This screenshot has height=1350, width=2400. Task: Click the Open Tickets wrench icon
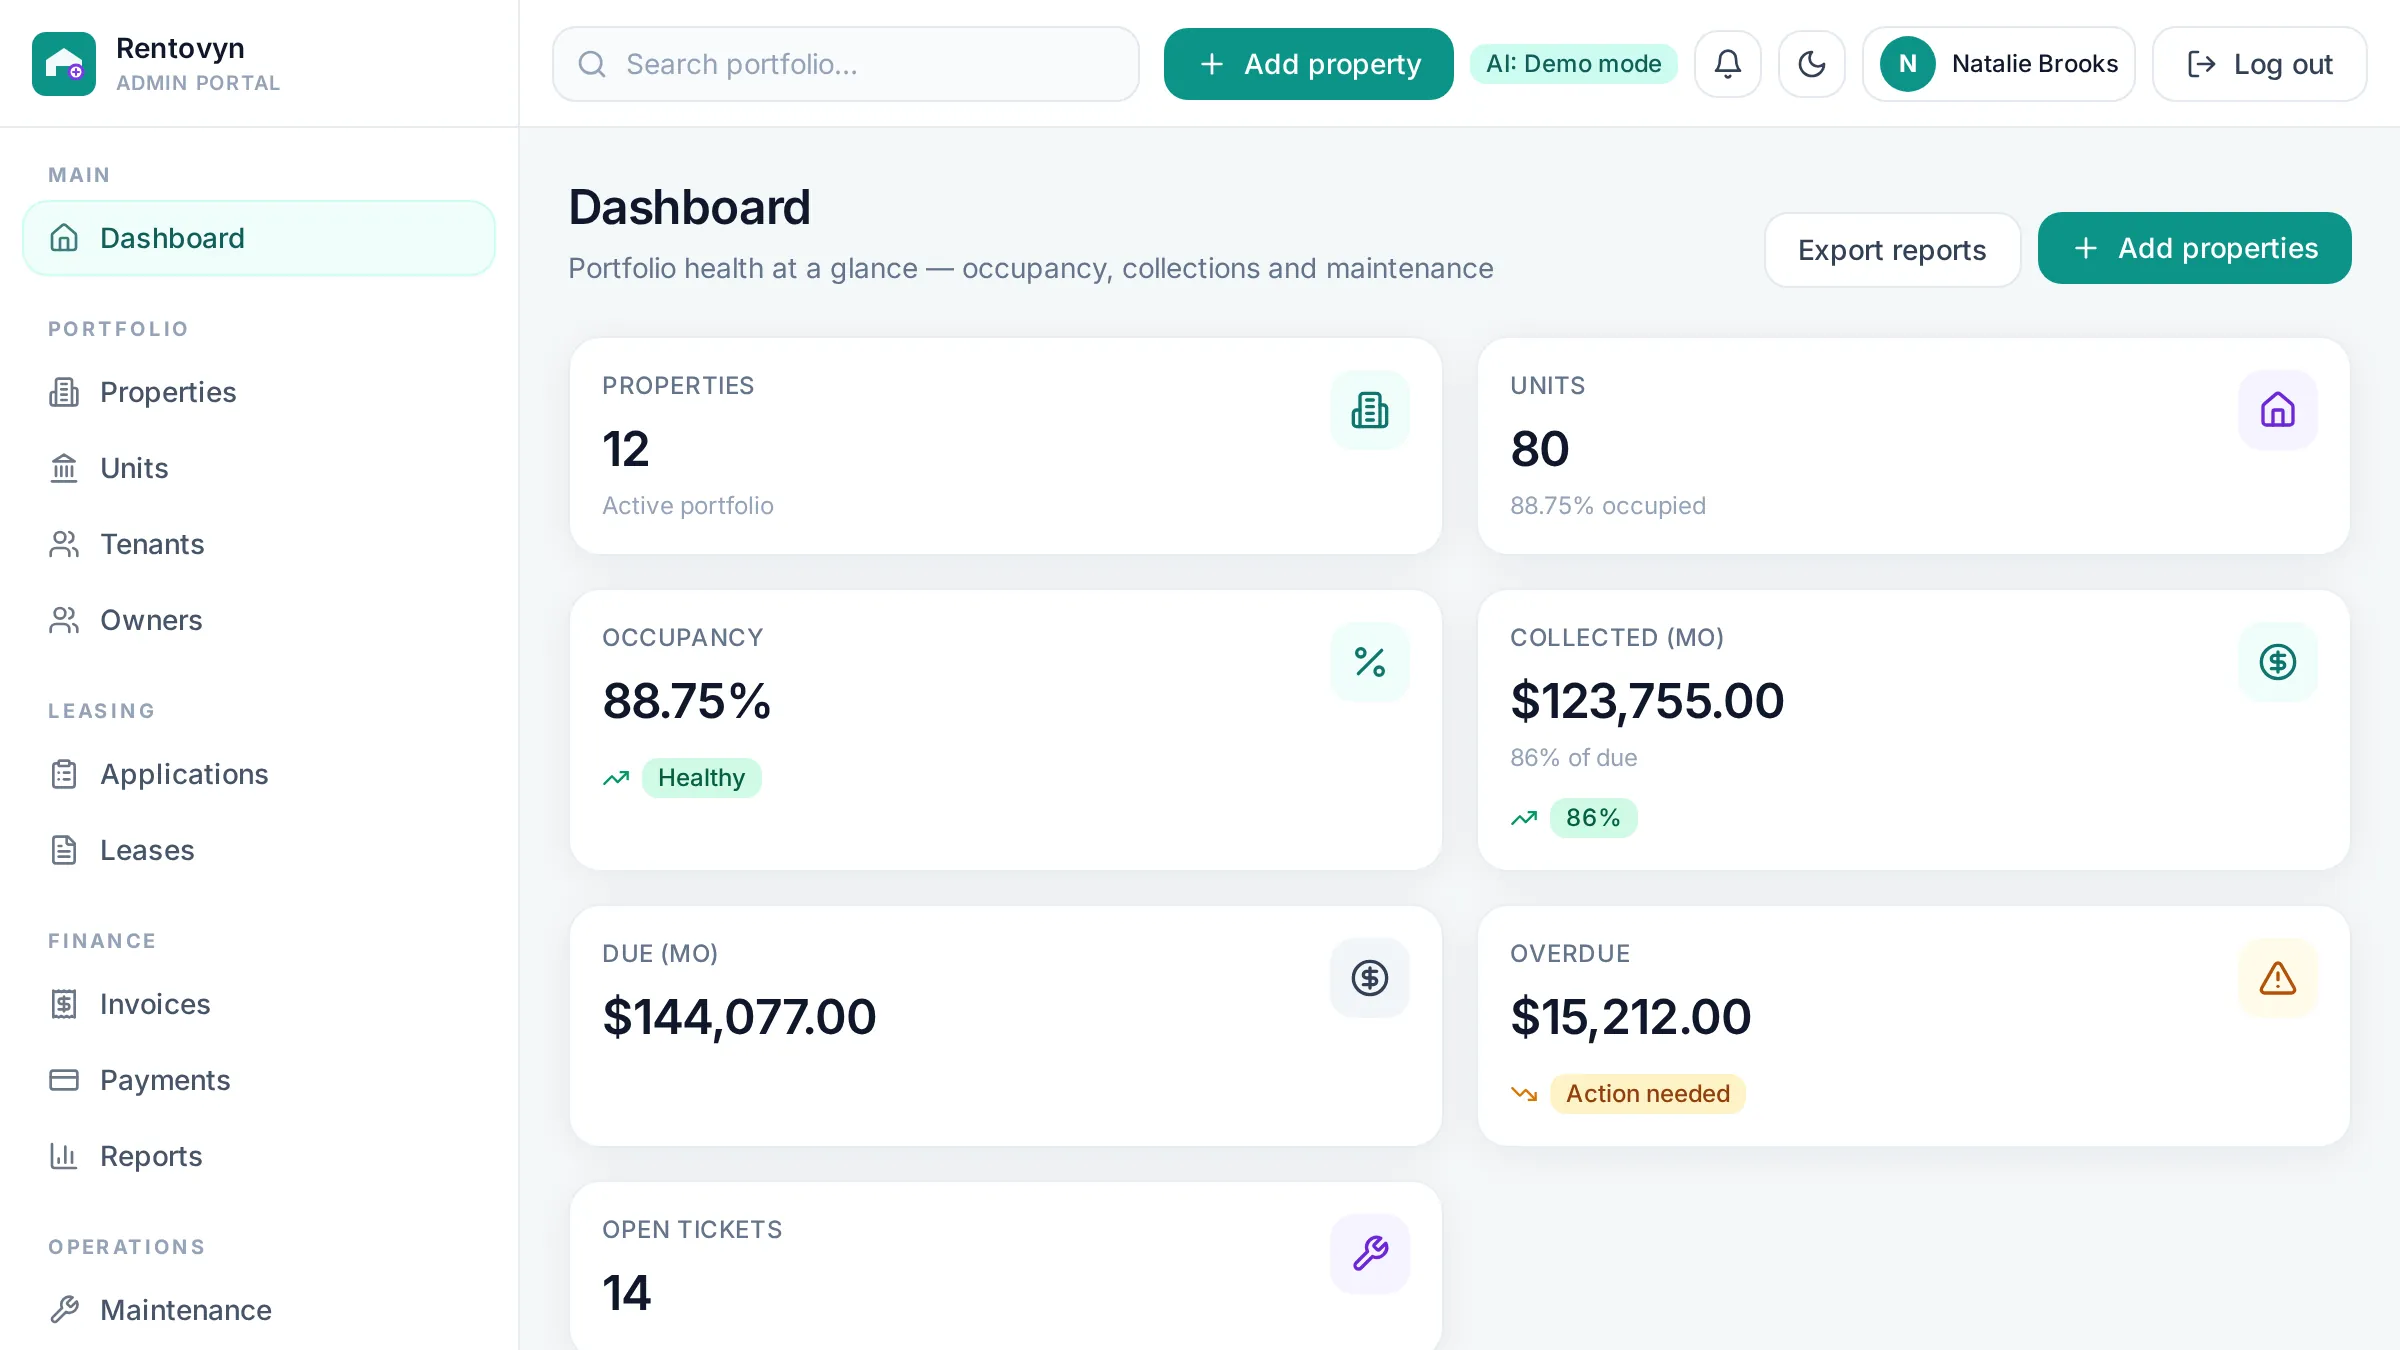click(x=1369, y=1254)
